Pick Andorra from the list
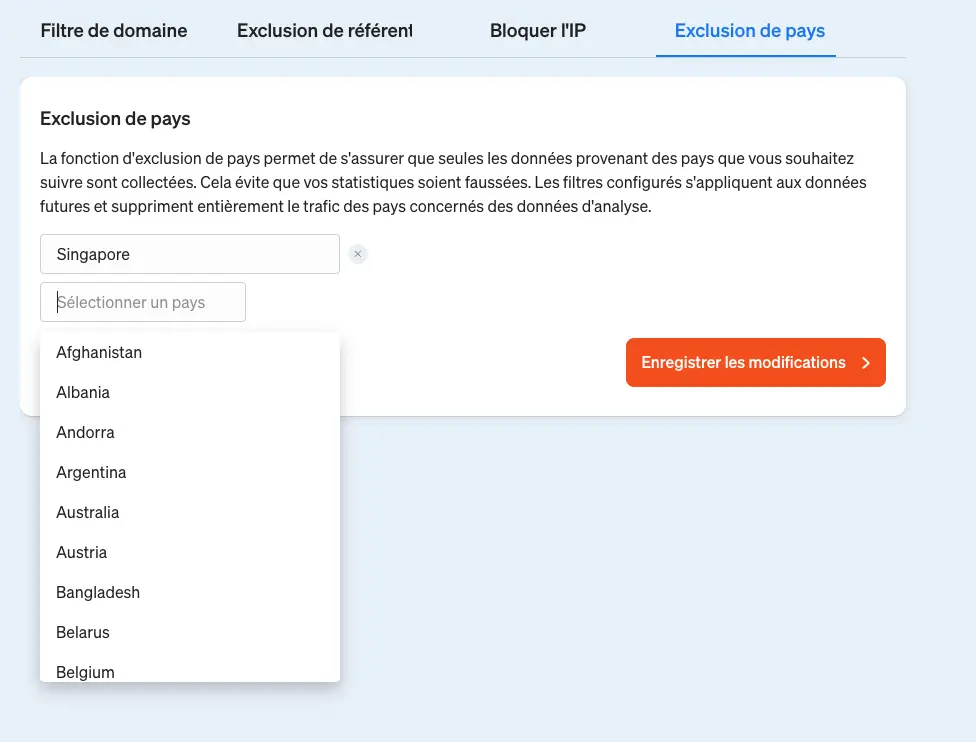 coord(190,432)
